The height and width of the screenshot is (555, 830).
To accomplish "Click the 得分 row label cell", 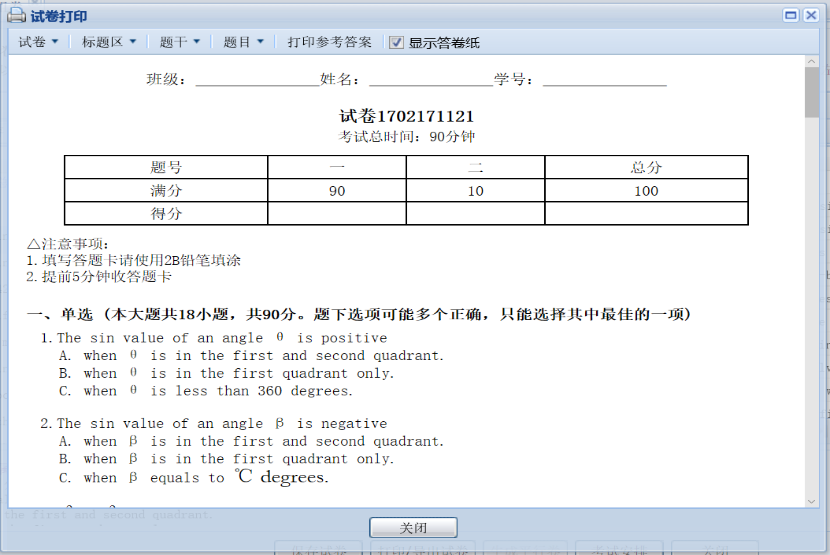I will (166, 214).
